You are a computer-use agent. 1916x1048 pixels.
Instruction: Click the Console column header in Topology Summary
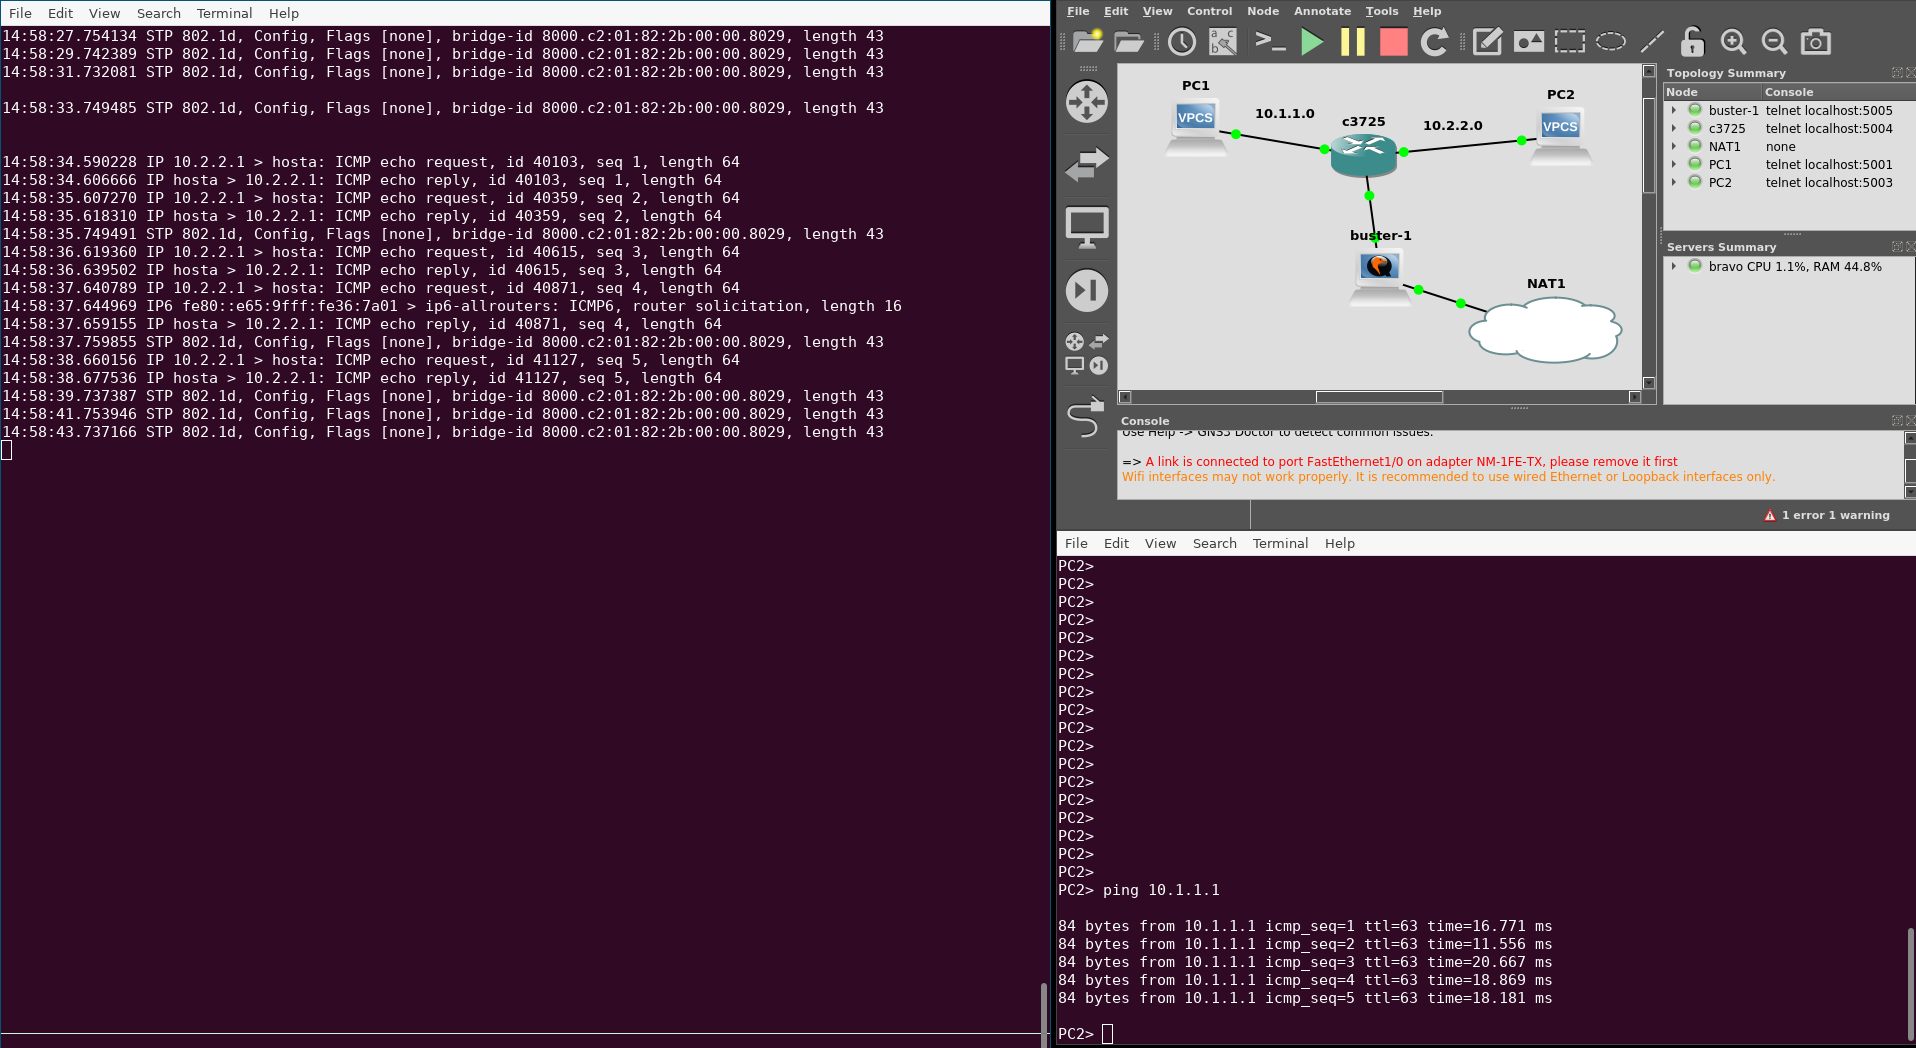pyautogui.click(x=1838, y=92)
